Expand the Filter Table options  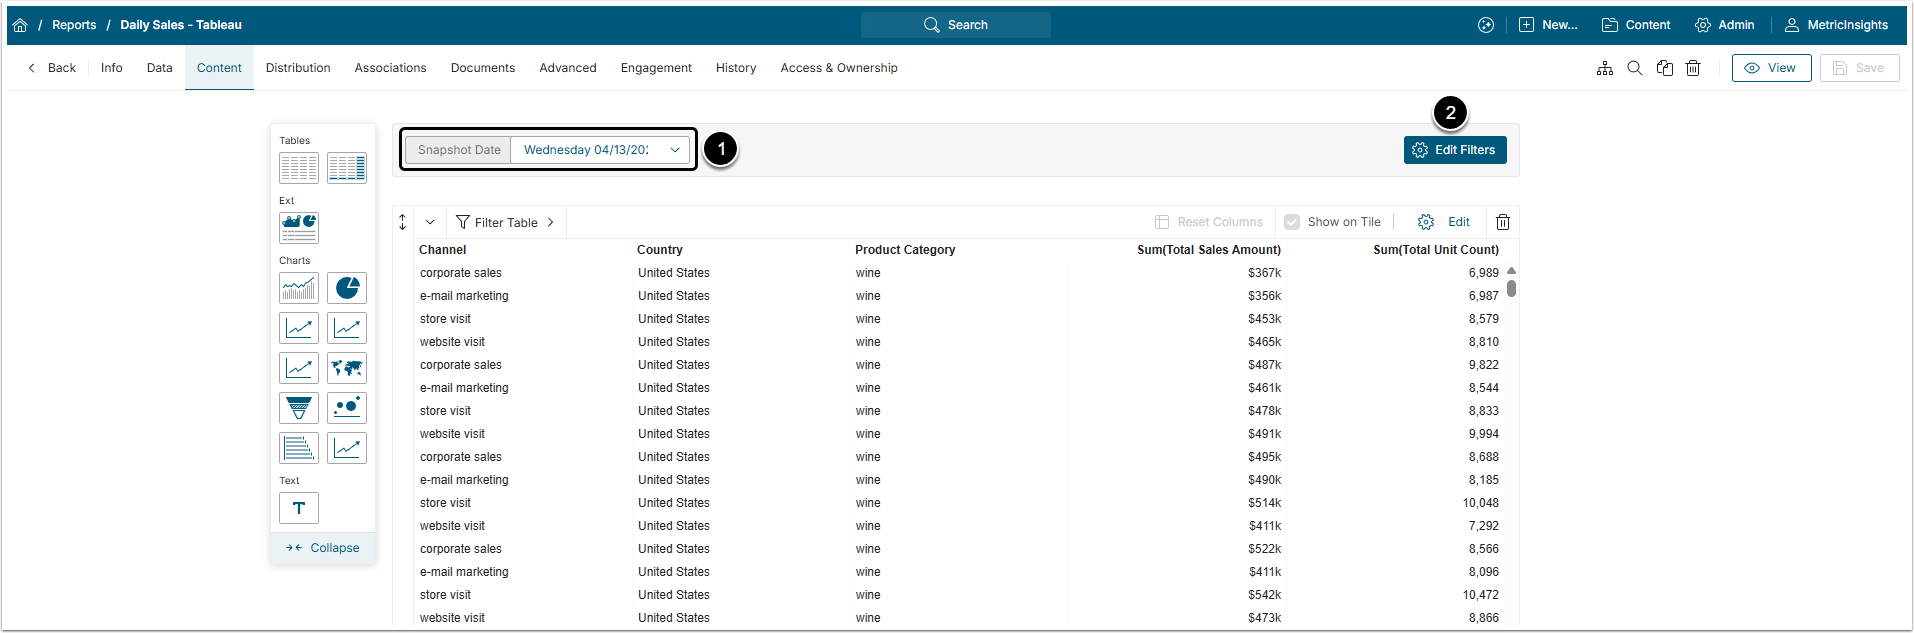click(505, 222)
